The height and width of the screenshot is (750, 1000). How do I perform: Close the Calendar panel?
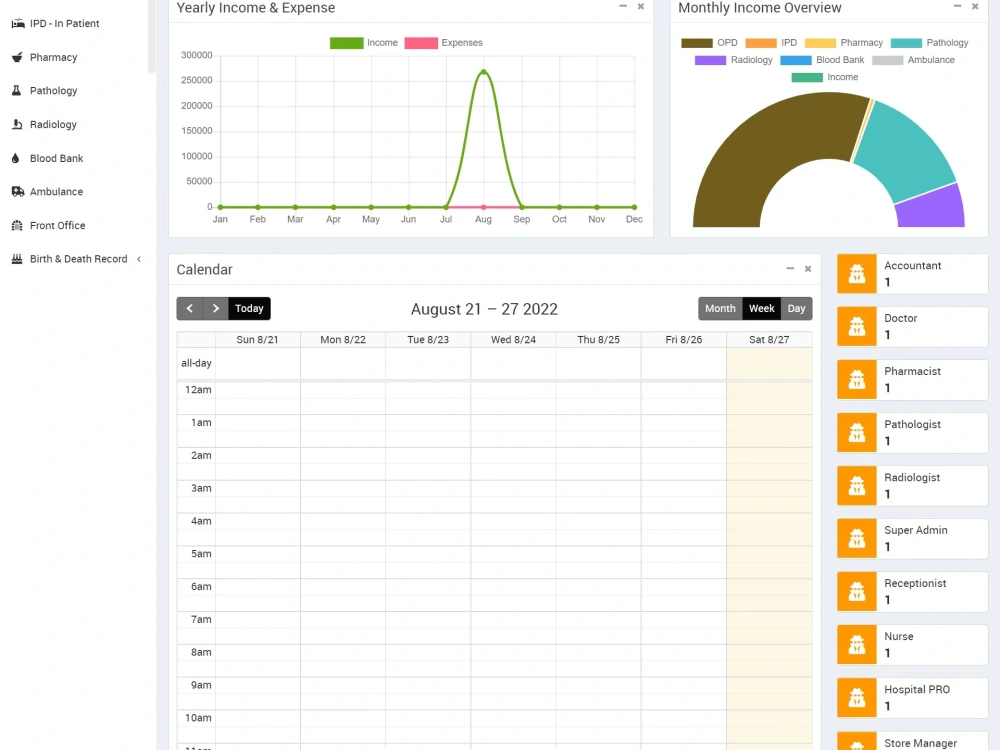[x=808, y=268]
